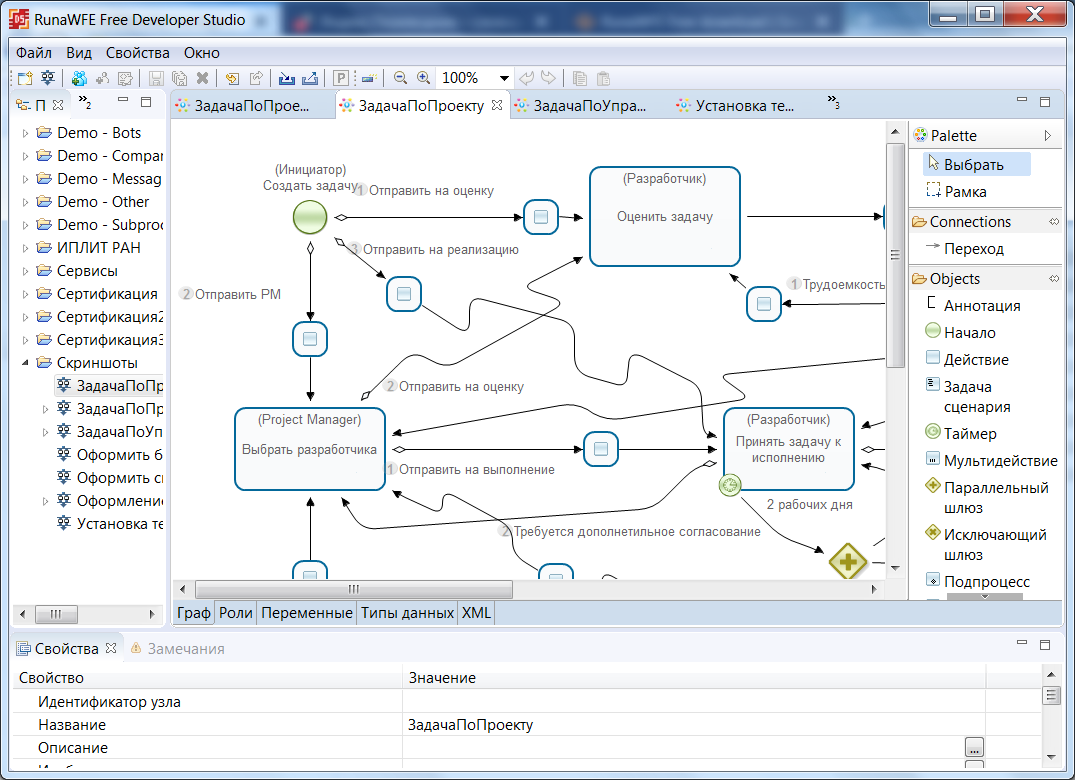Click the project tree horizontal scrollbar thumb
The width and height of the screenshot is (1075, 780).
(x=56, y=614)
